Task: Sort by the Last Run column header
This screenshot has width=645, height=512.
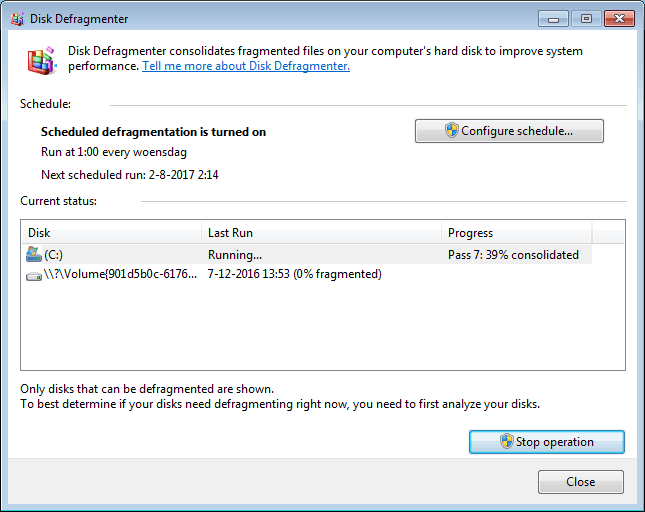Action: click(x=321, y=233)
